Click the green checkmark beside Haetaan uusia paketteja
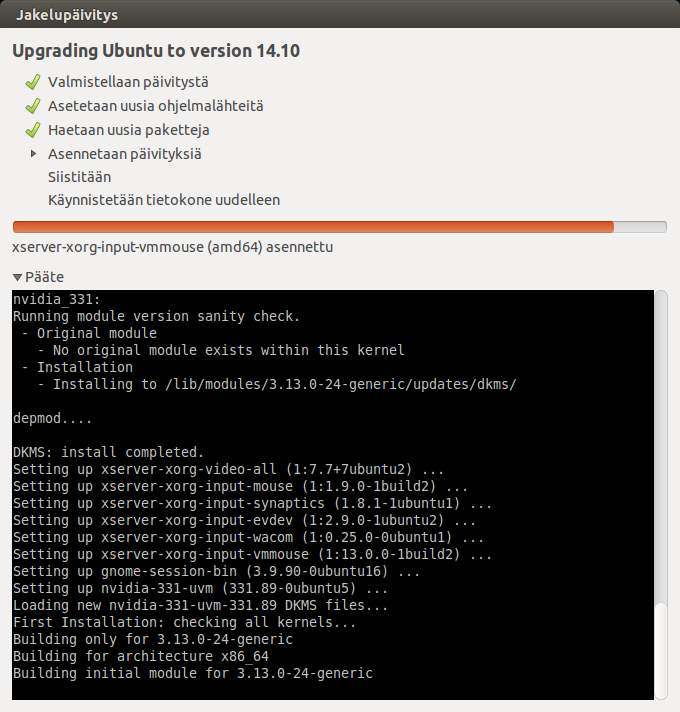The height and width of the screenshot is (712, 680). click(x=33, y=130)
